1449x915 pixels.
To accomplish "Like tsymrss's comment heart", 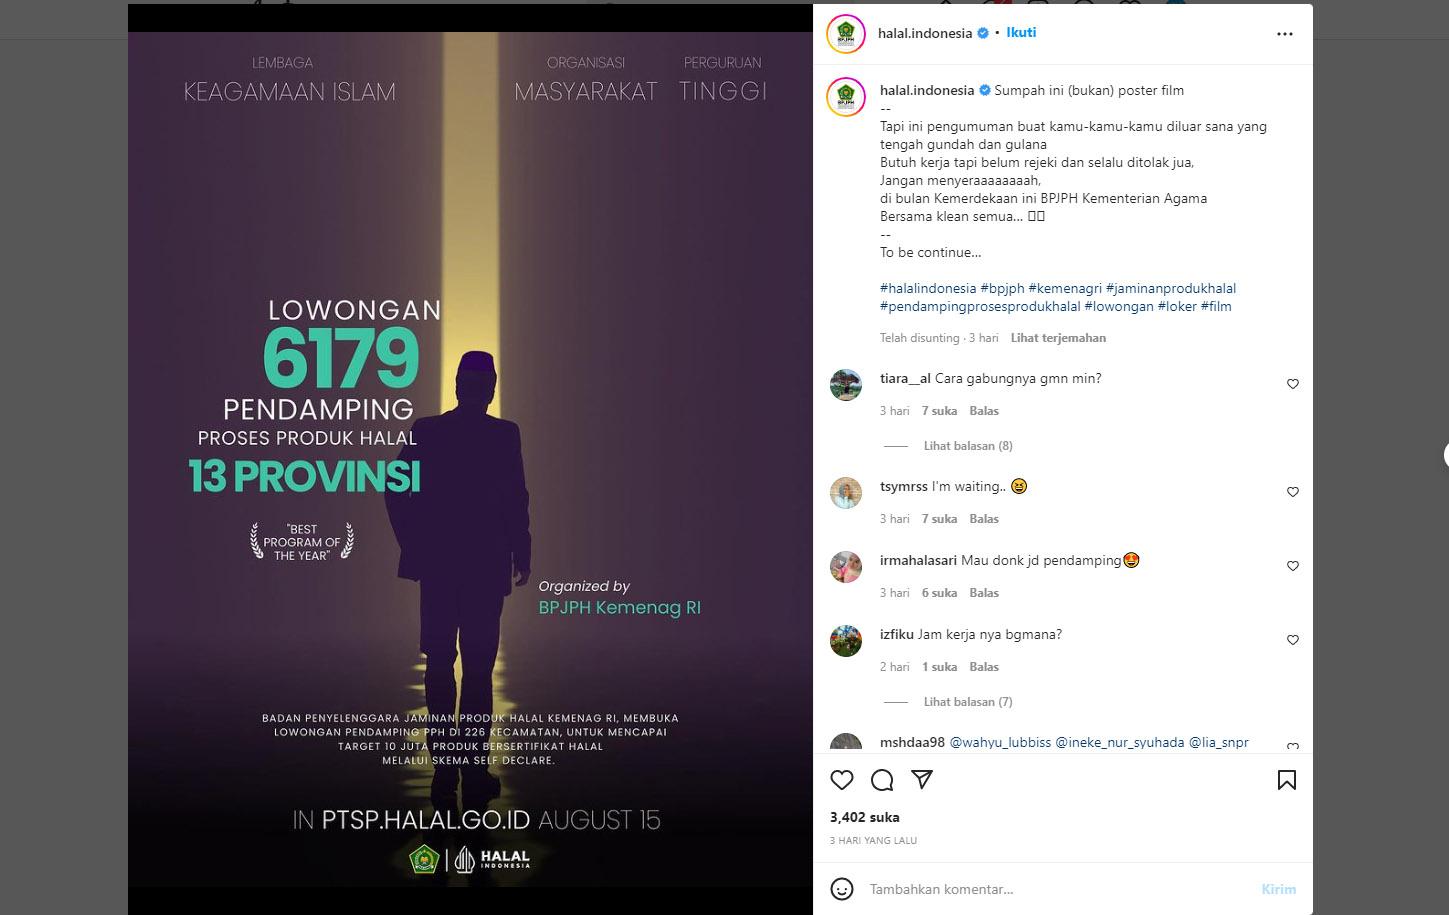I will coord(1293,492).
